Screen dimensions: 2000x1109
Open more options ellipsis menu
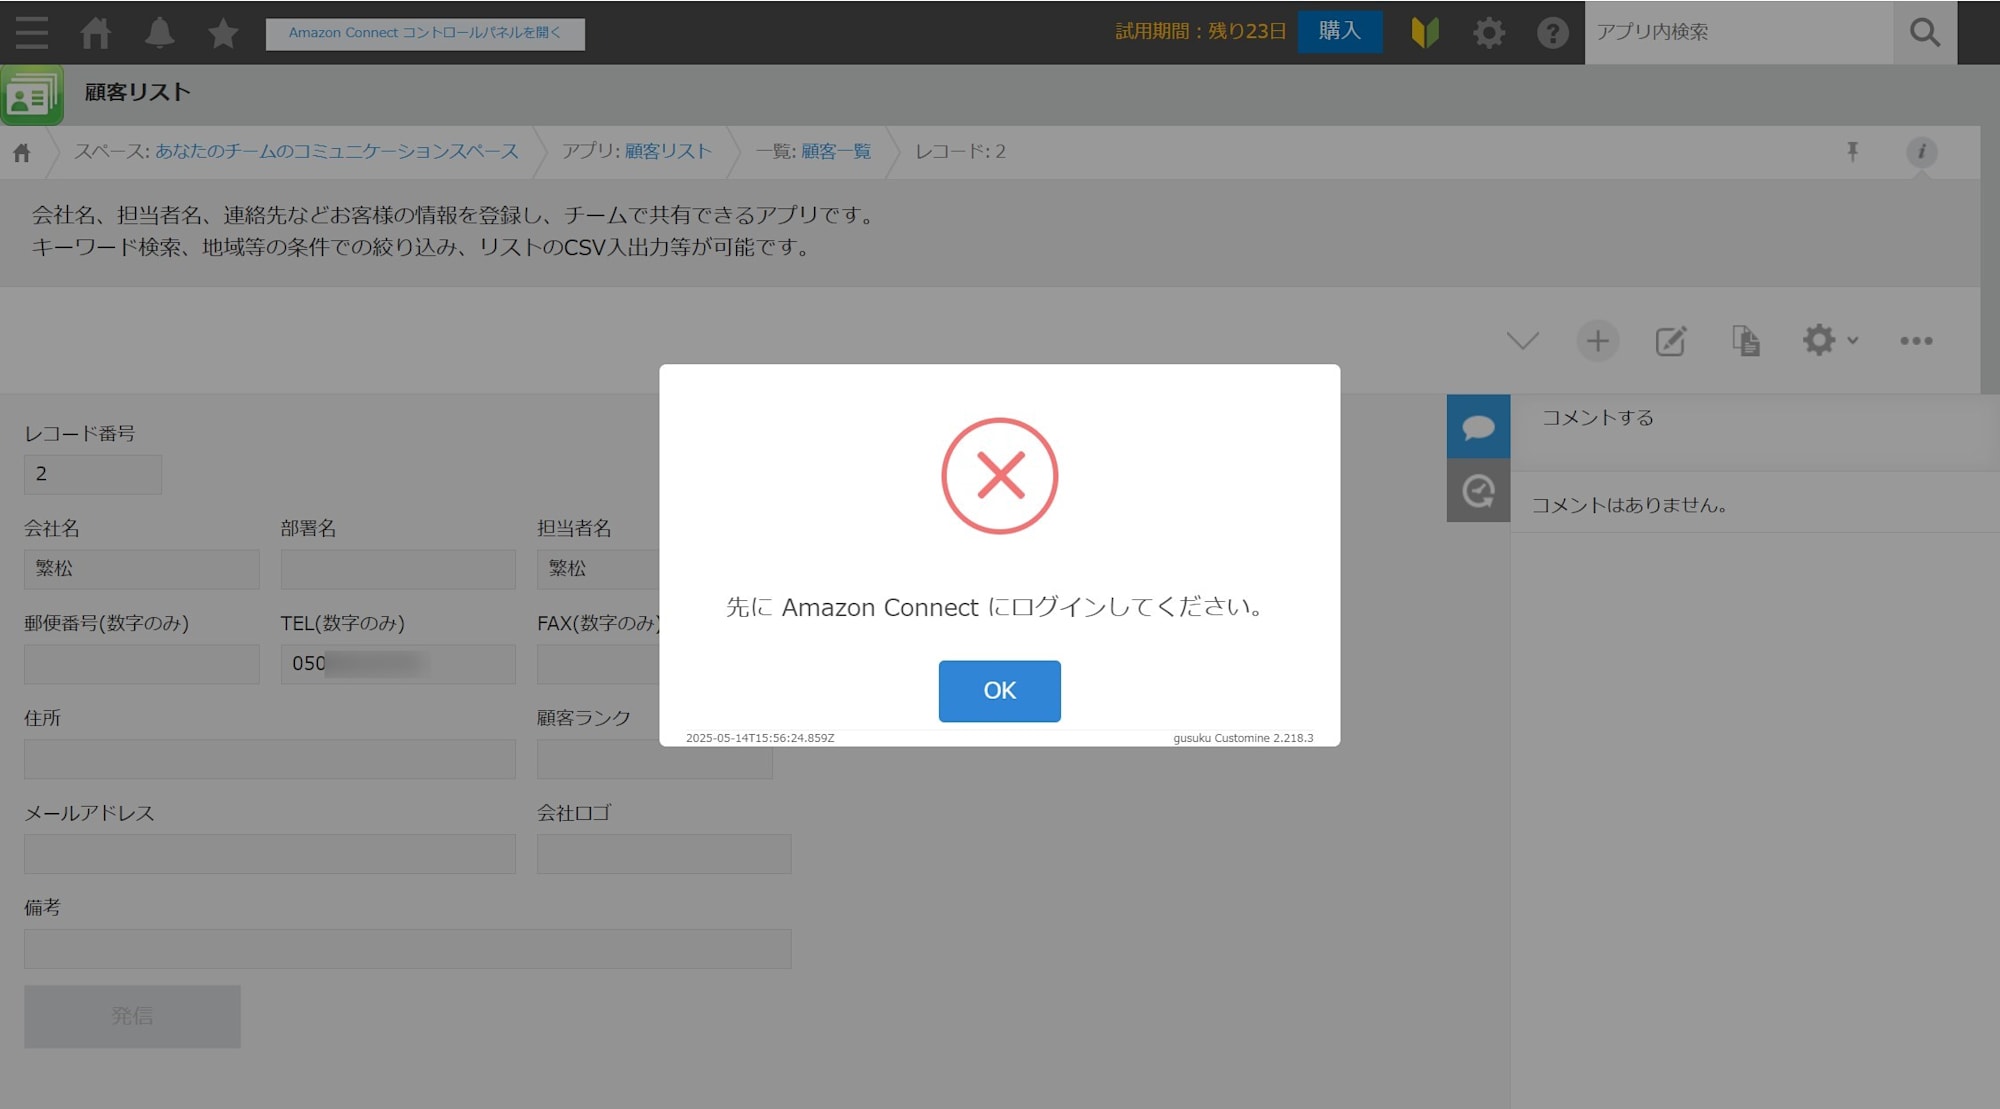tap(1916, 341)
